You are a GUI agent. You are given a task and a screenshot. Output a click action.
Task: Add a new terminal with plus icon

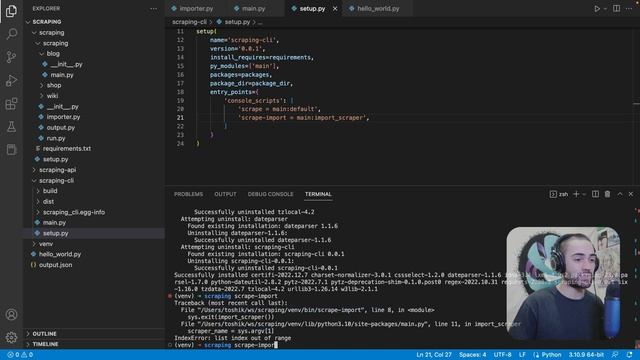[576, 194]
